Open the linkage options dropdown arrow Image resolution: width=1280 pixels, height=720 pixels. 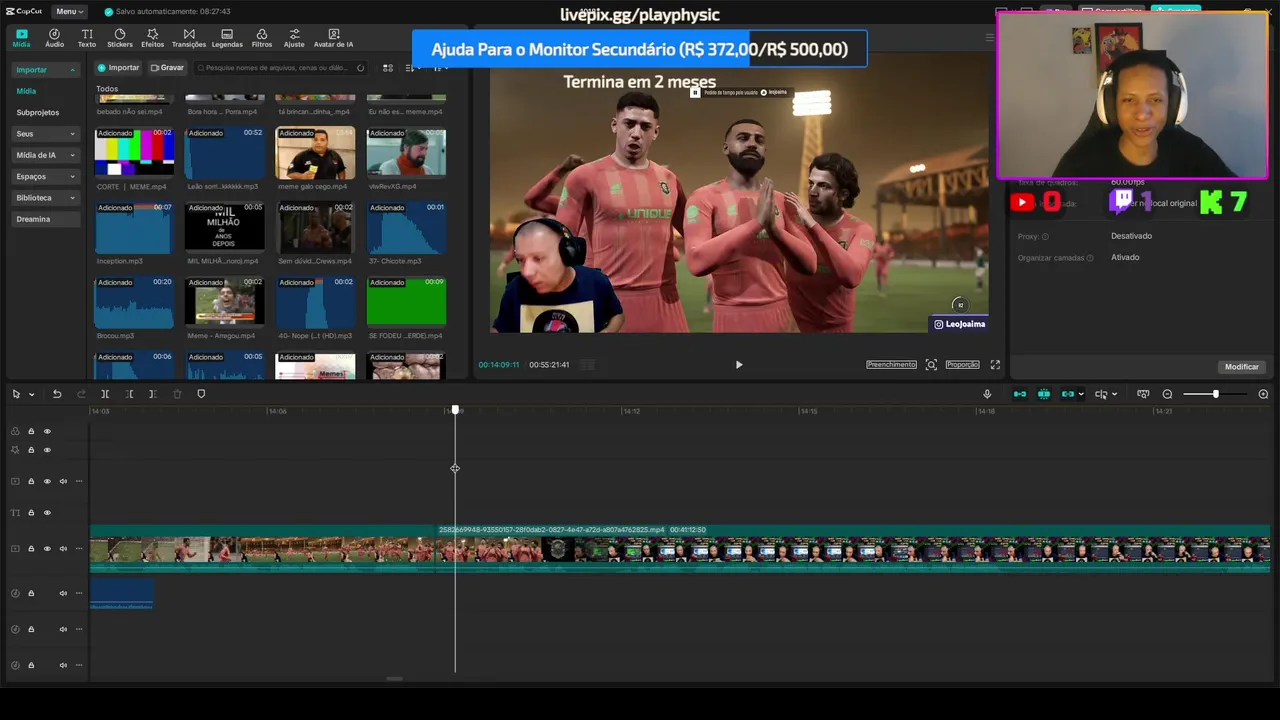click(x=1081, y=394)
